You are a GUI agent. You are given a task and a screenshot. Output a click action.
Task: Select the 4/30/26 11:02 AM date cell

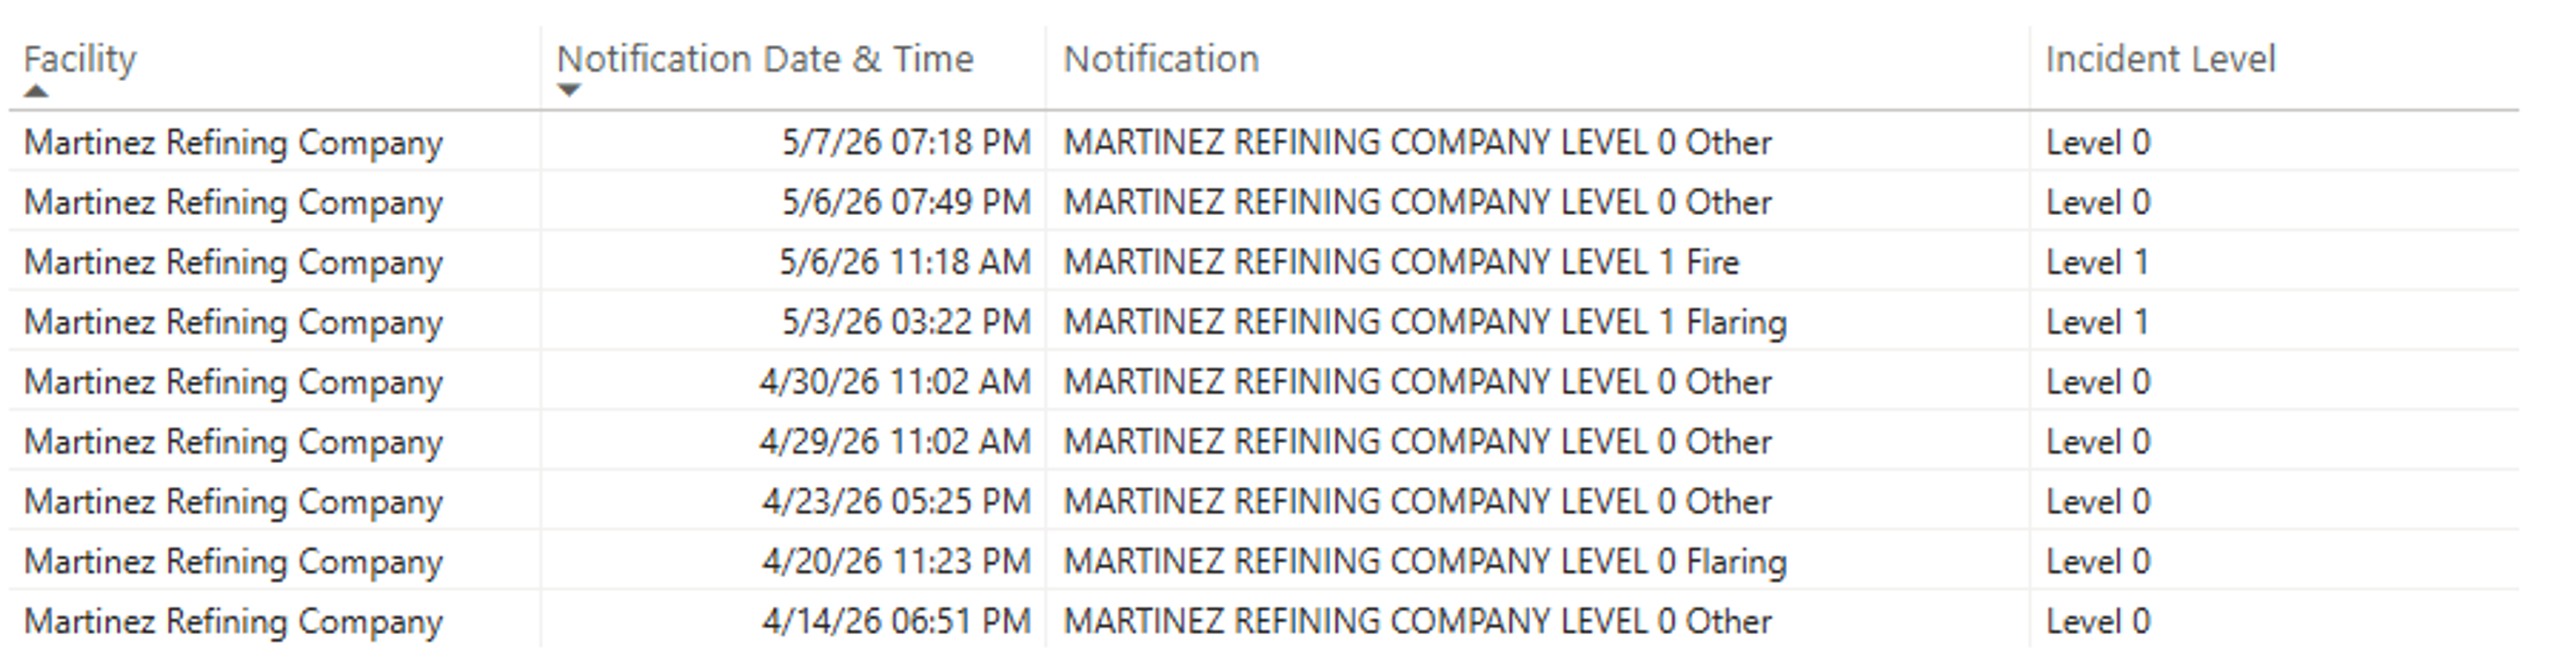click(x=895, y=382)
